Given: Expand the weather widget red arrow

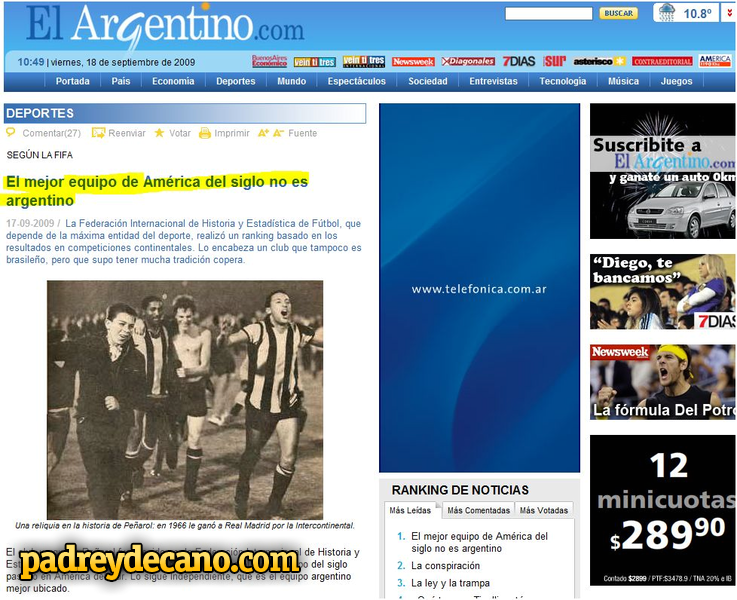Looking at the screenshot, I should tap(729, 13).
